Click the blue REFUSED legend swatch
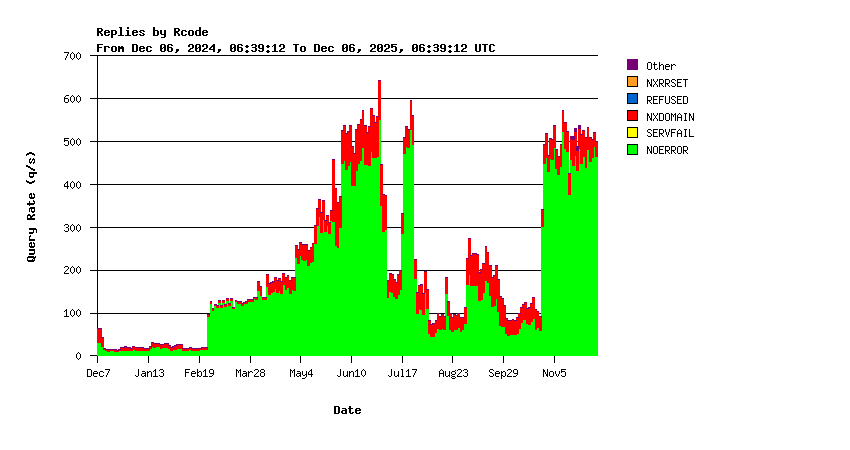Screen dimensions: 850x450 632,100
